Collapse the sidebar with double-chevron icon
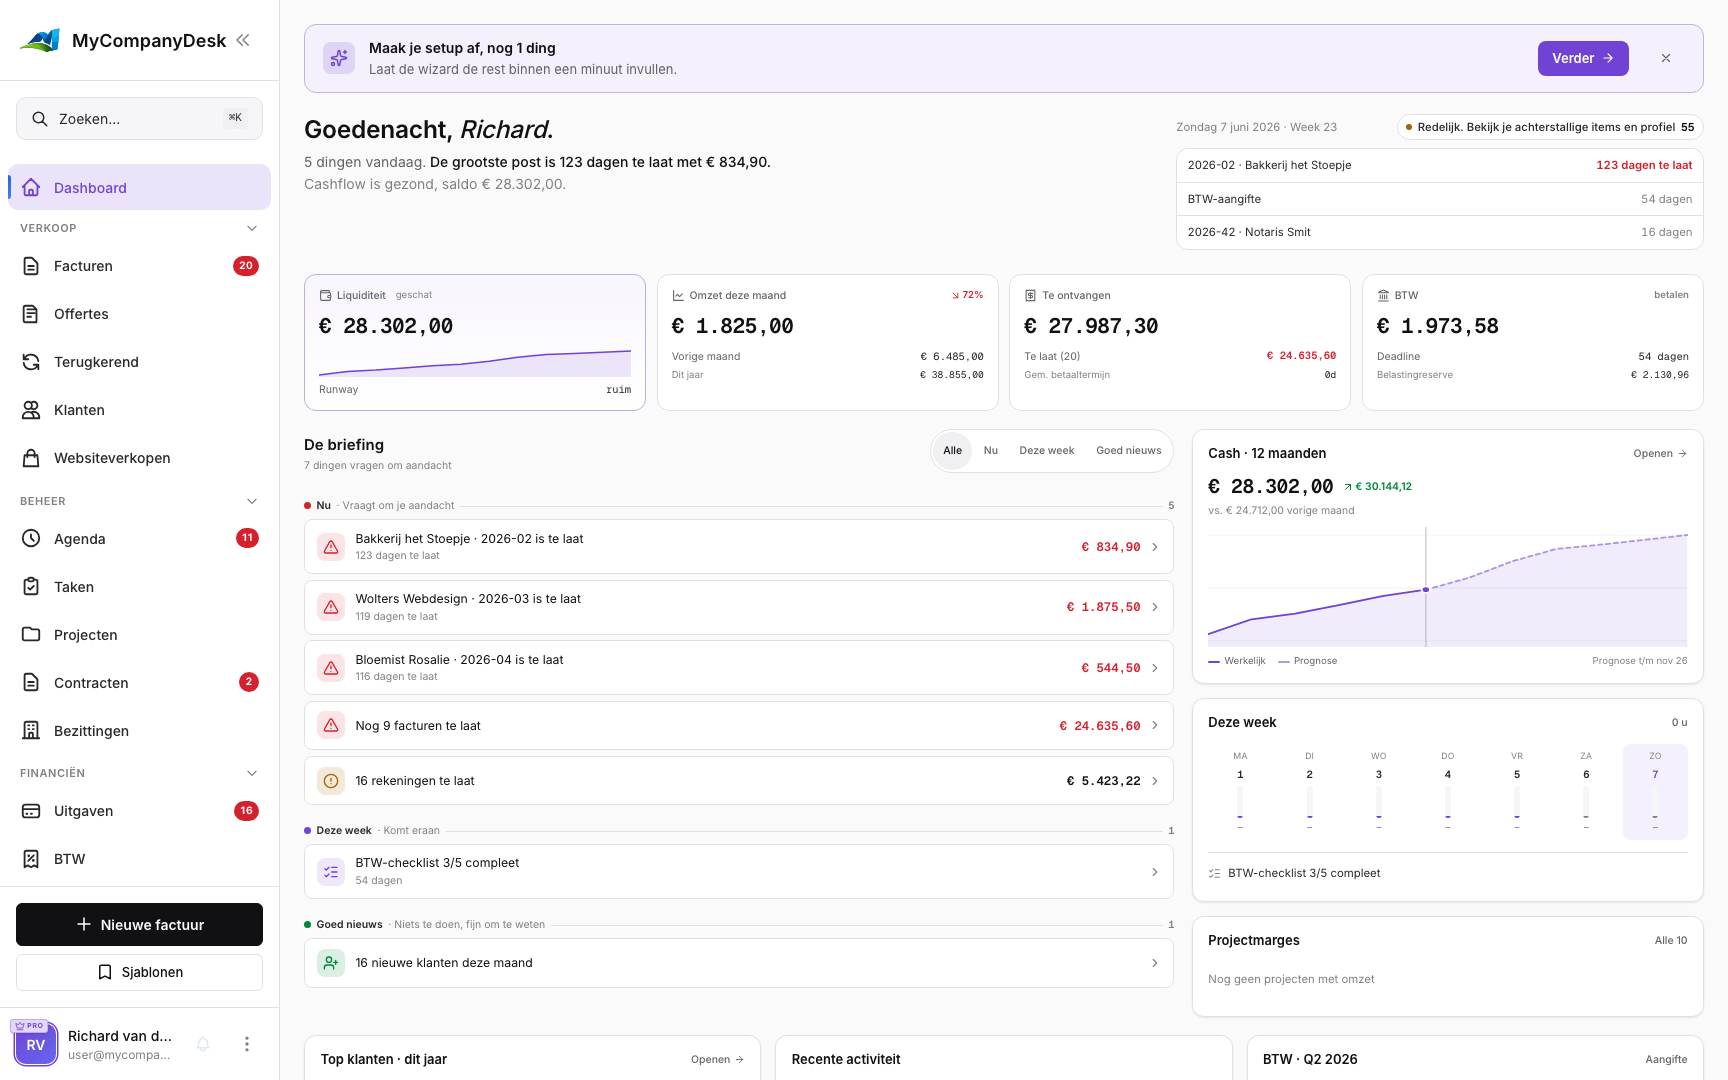The width and height of the screenshot is (1728, 1080). pyautogui.click(x=243, y=40)
